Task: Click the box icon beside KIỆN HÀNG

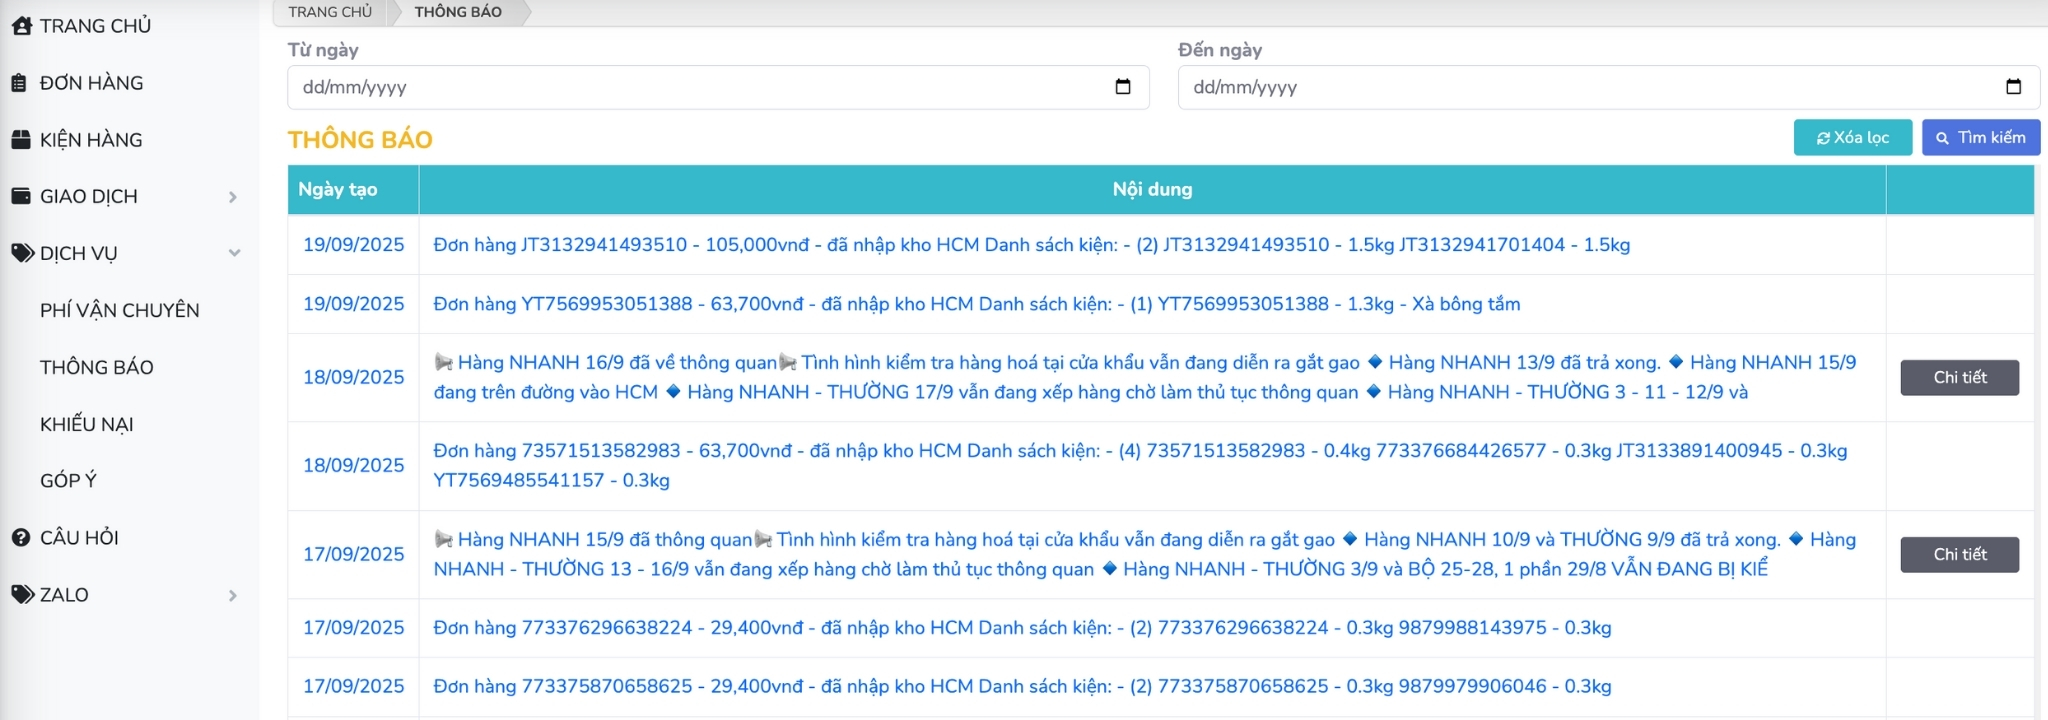Action: [x=21, y=140]
